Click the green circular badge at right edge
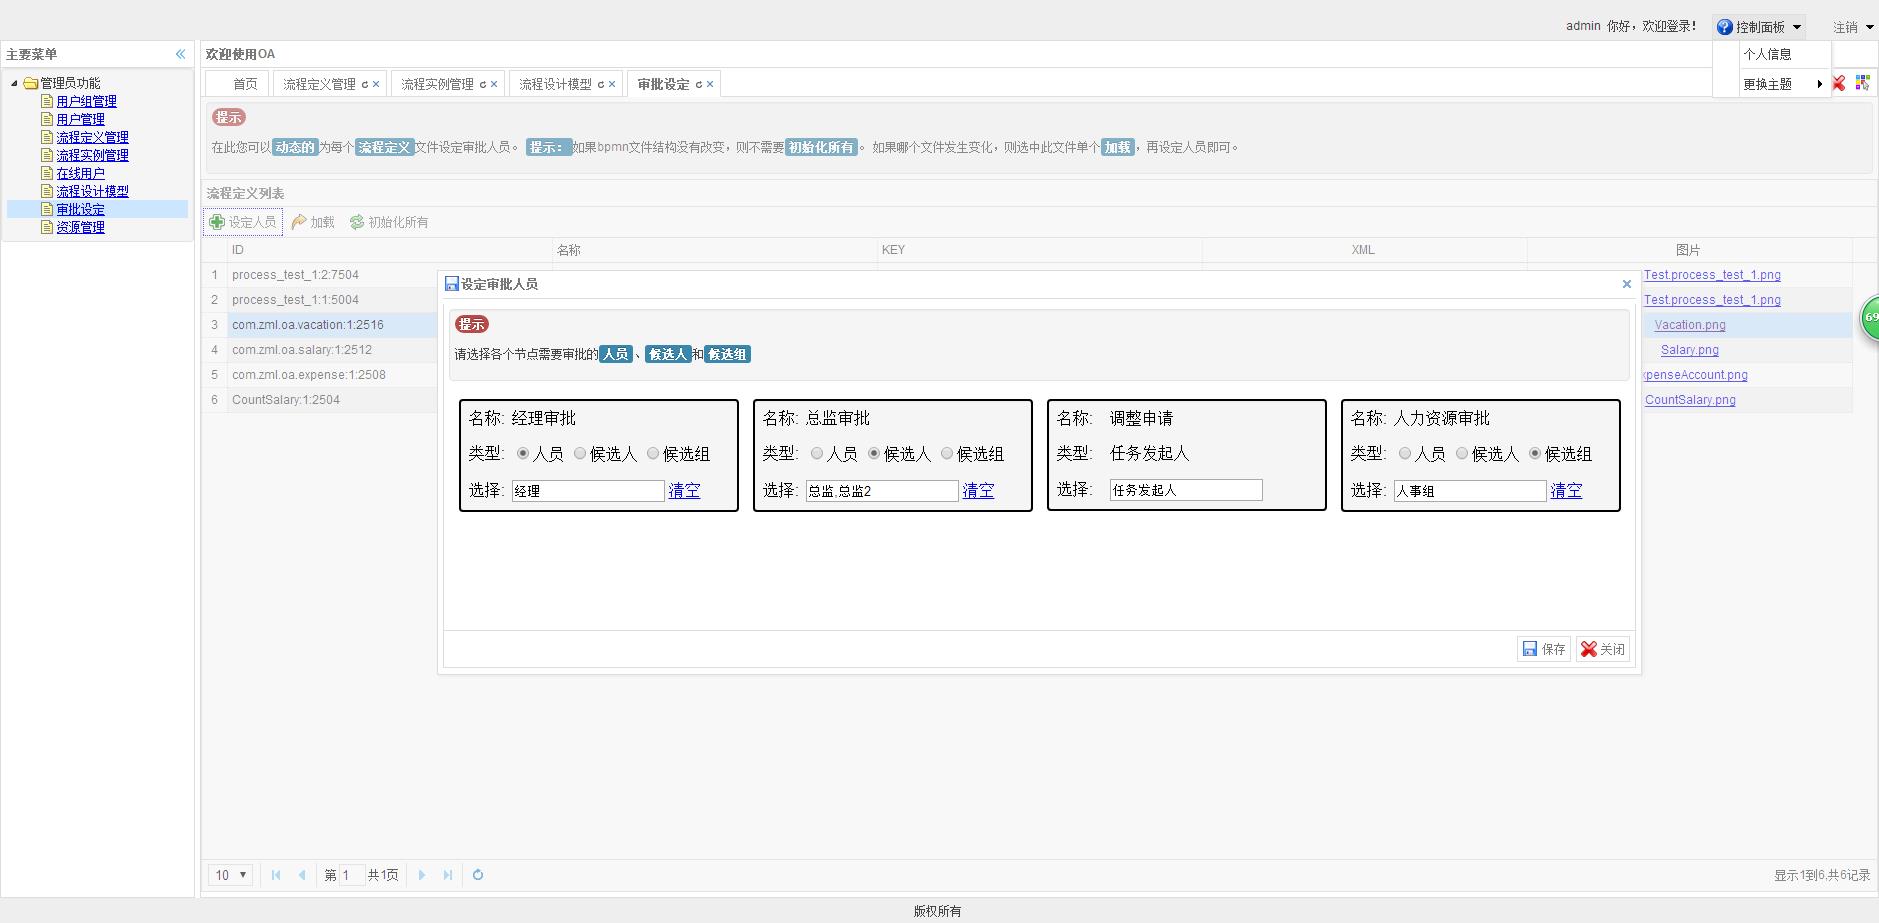Image resolution: width=1879 pixels, height=923 pixels. [1869, 317]
